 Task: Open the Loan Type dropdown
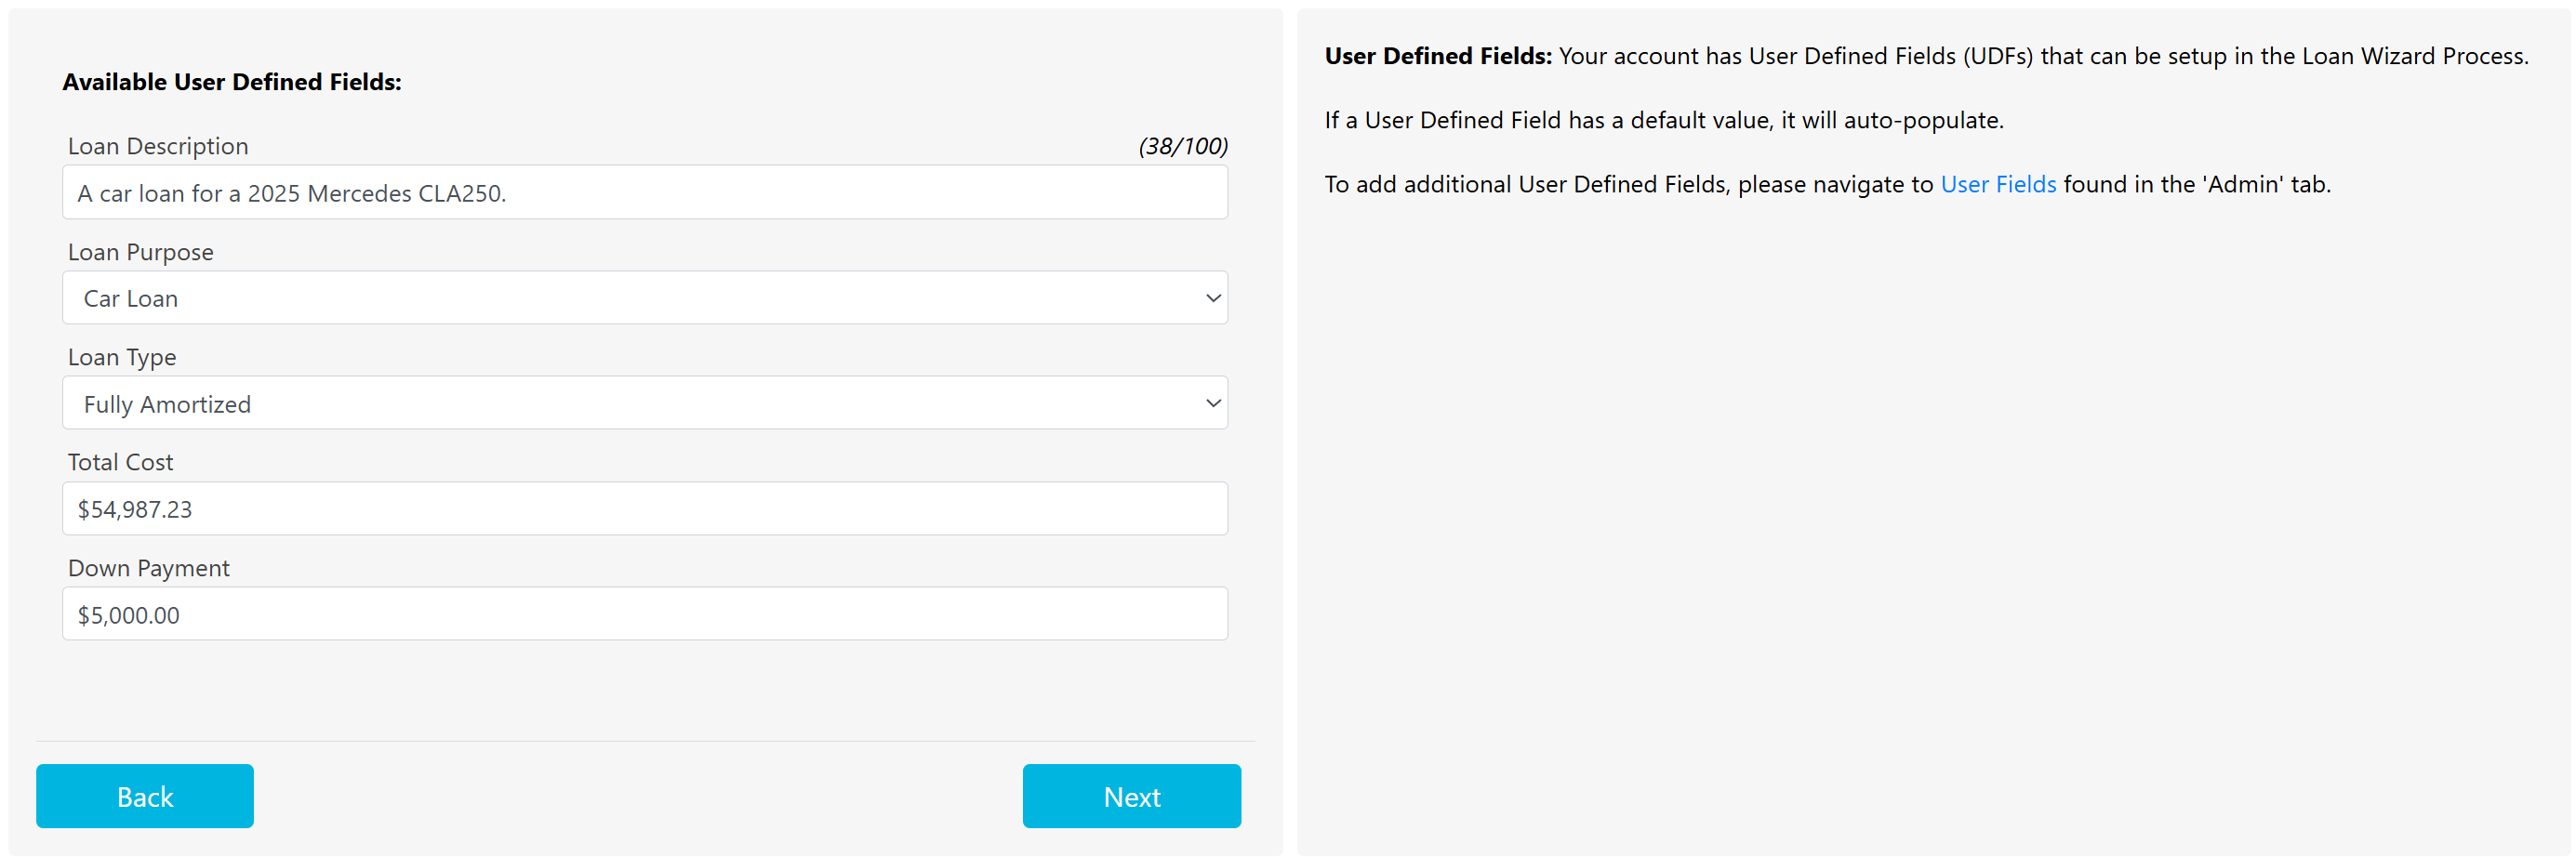(x=644, y=404)
